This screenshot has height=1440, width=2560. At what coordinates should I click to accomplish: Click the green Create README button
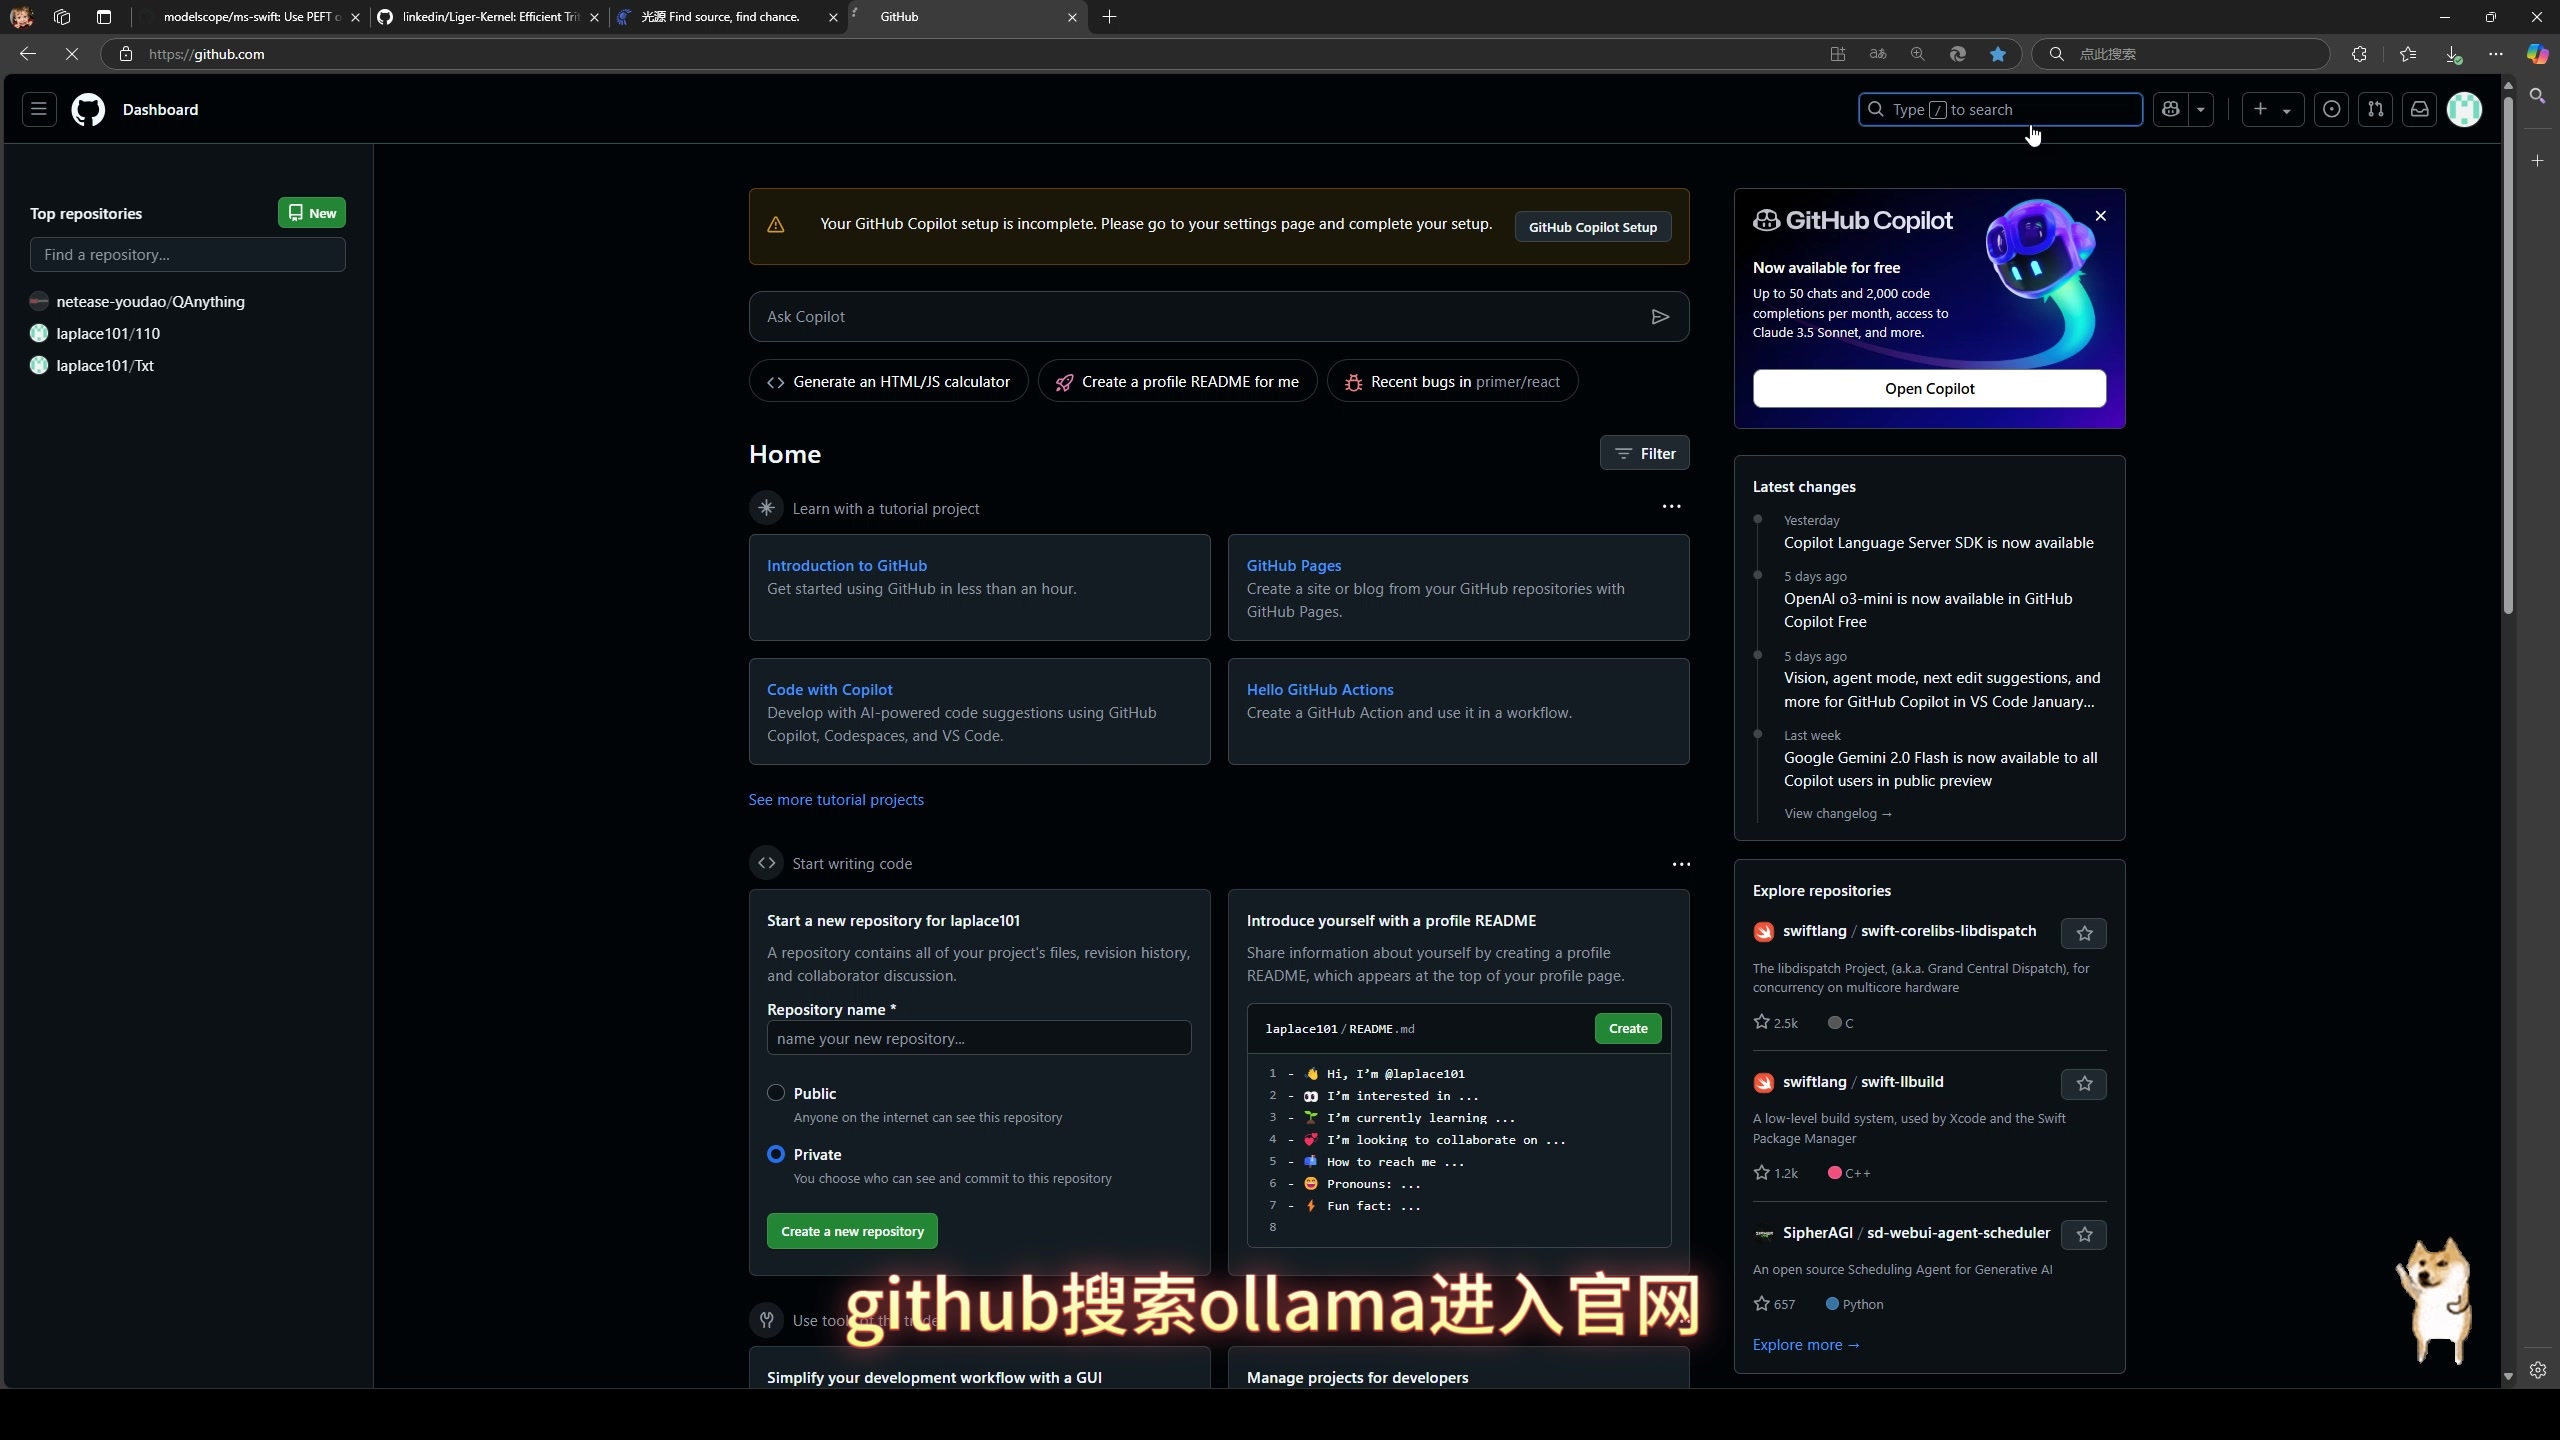coord(1628,1028)
